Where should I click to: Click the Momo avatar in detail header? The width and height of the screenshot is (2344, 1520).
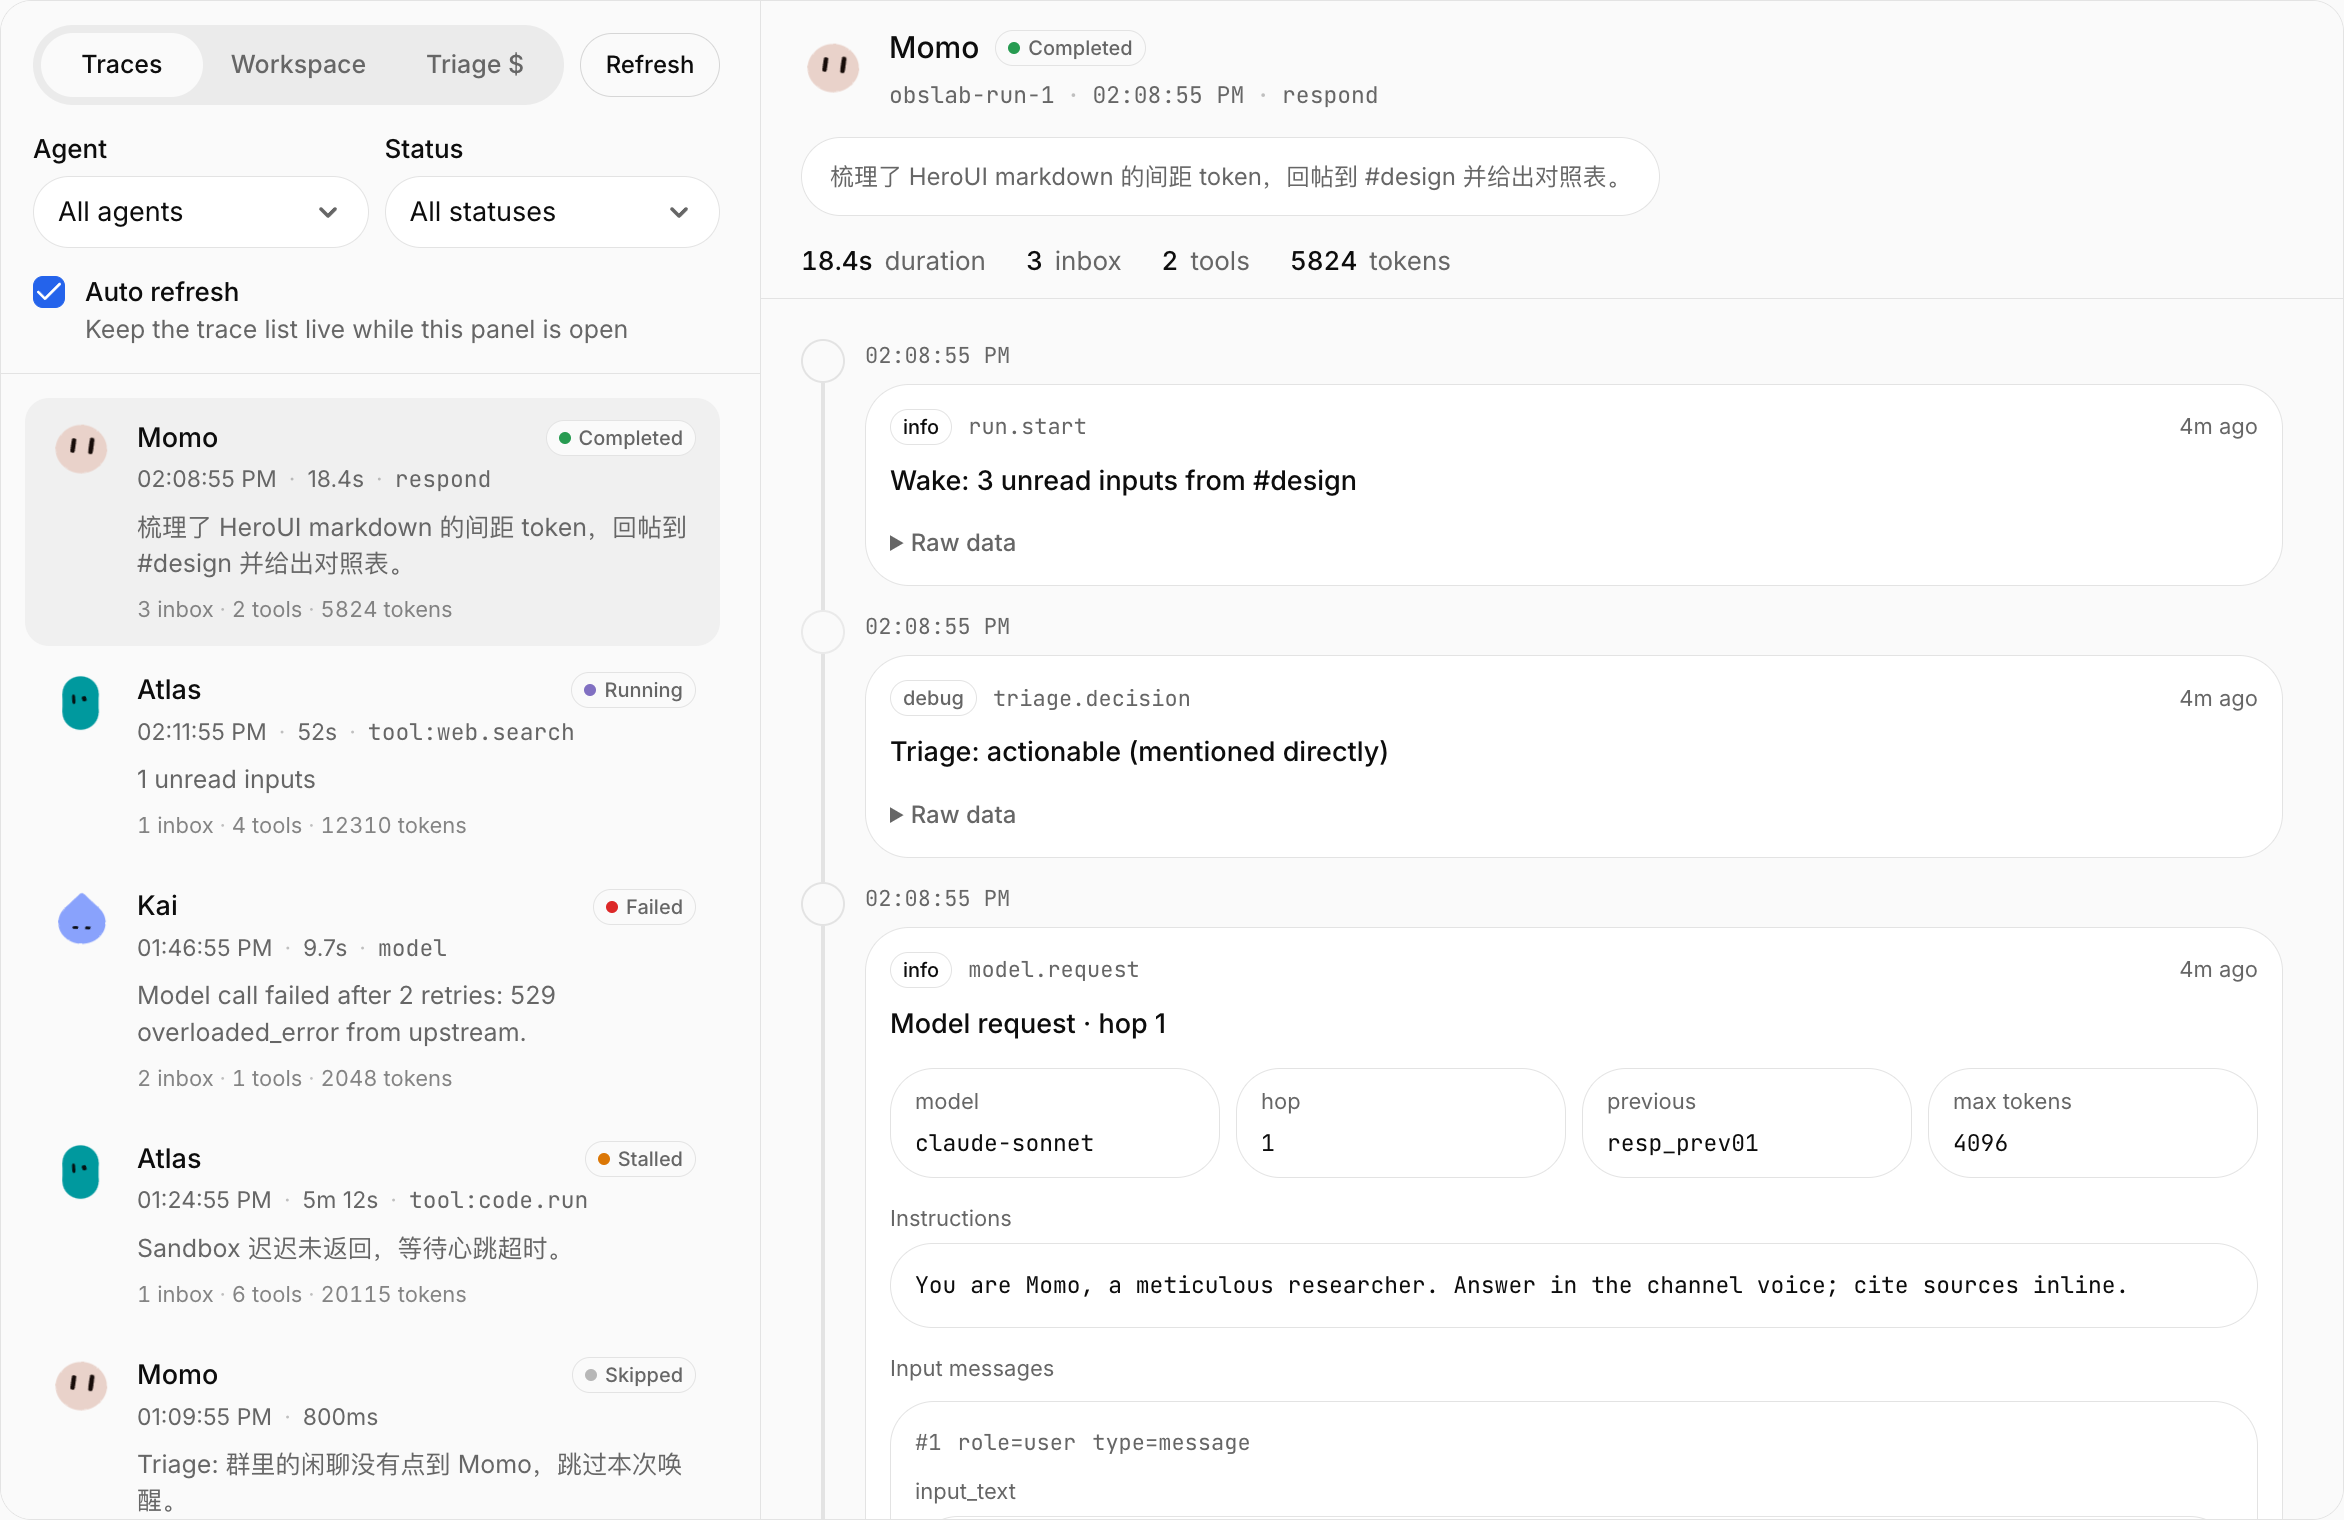[x=833, y=68]
